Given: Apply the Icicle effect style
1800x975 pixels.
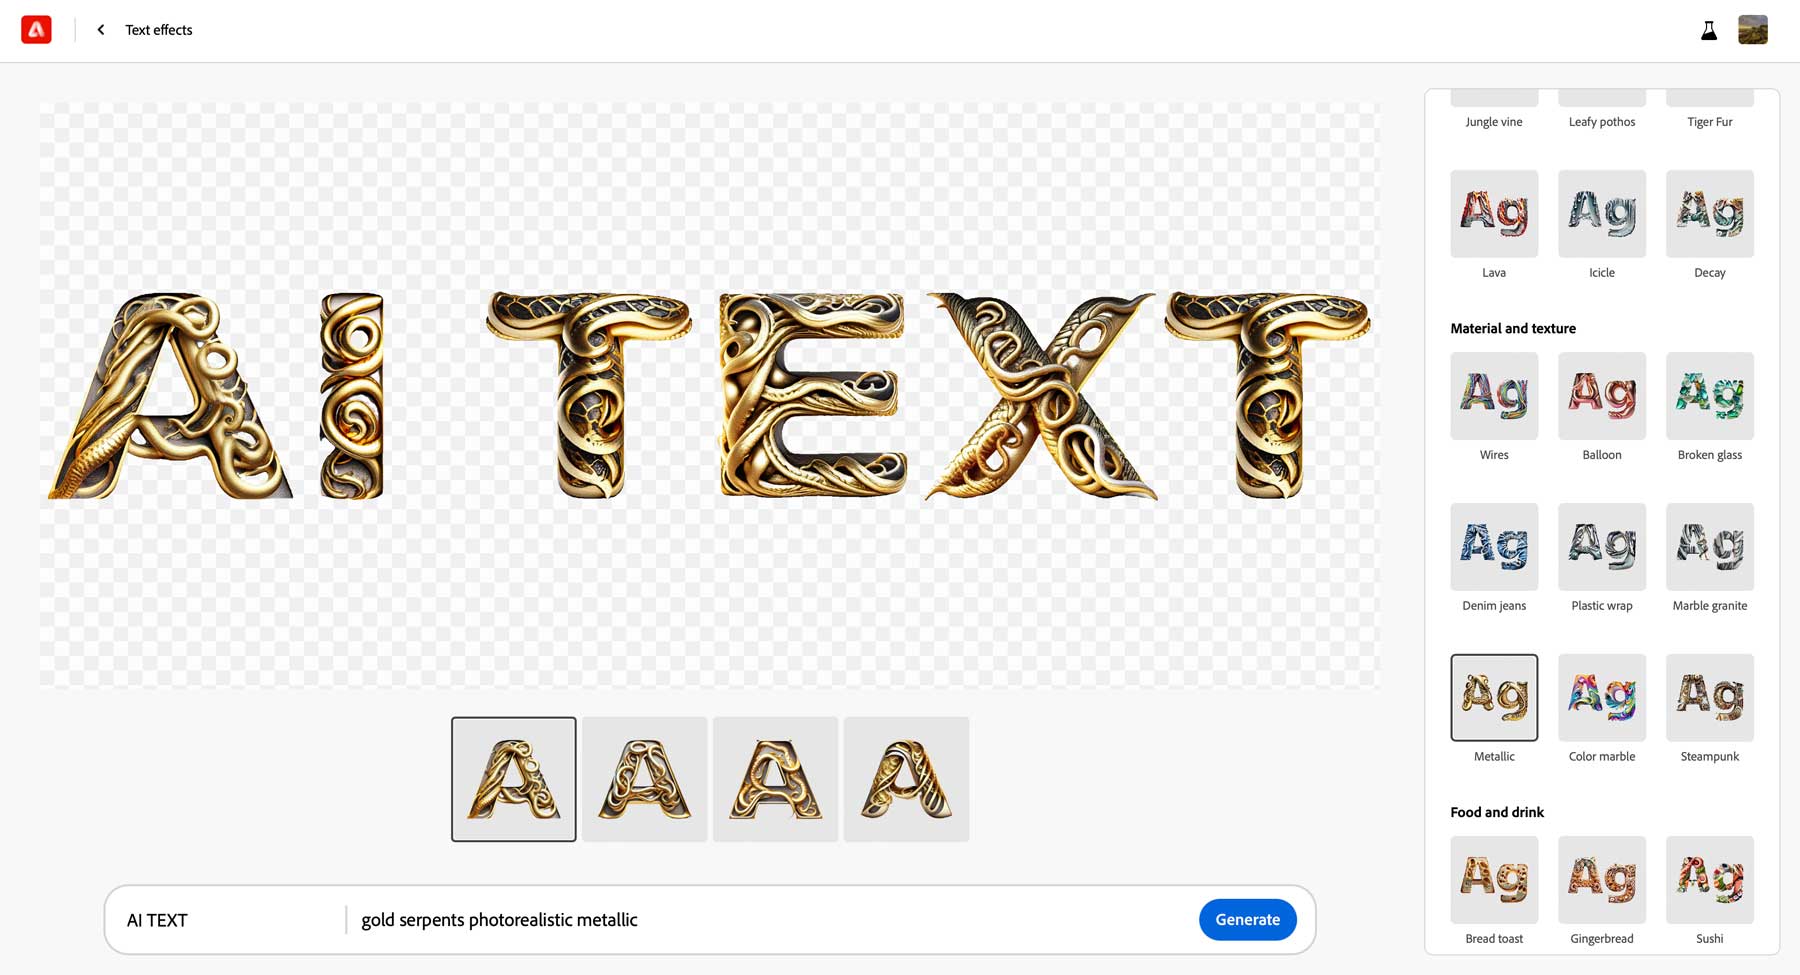Looking at the screenshot, I should tap(1601, 213).
